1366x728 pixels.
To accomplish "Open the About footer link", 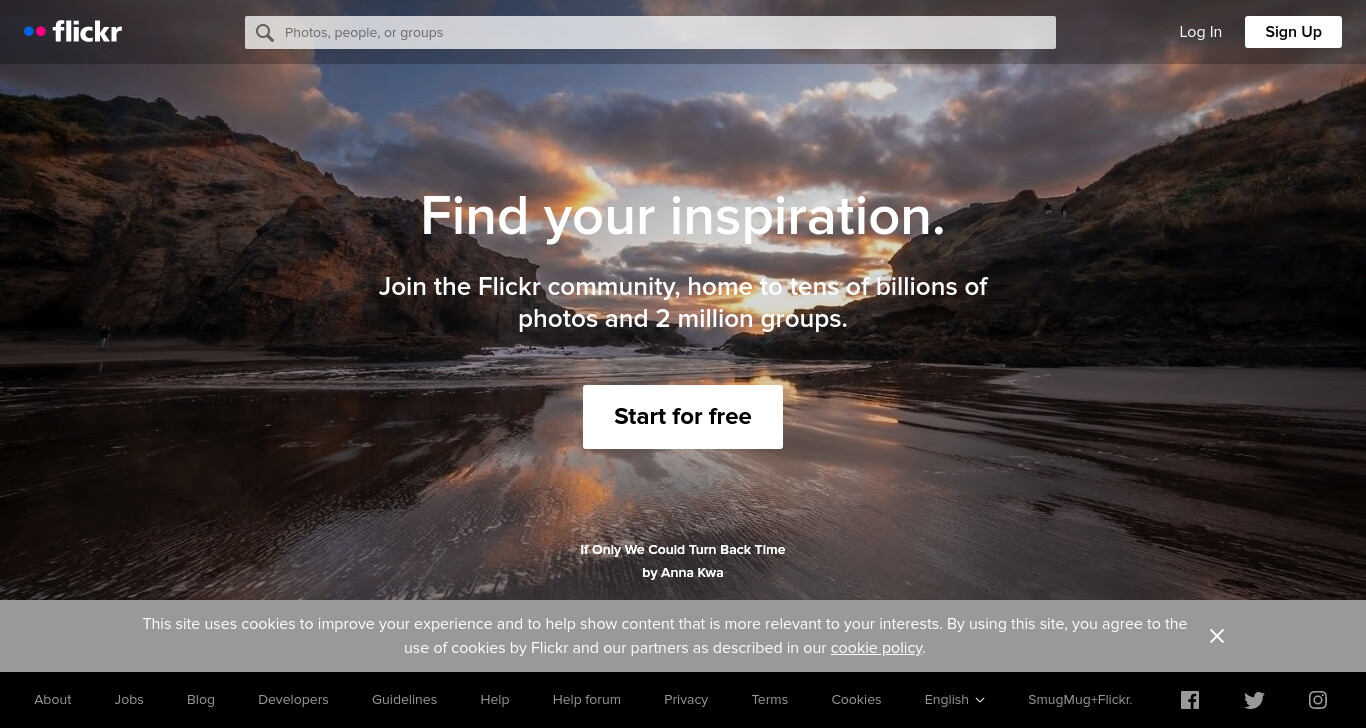I will (53, 700).
